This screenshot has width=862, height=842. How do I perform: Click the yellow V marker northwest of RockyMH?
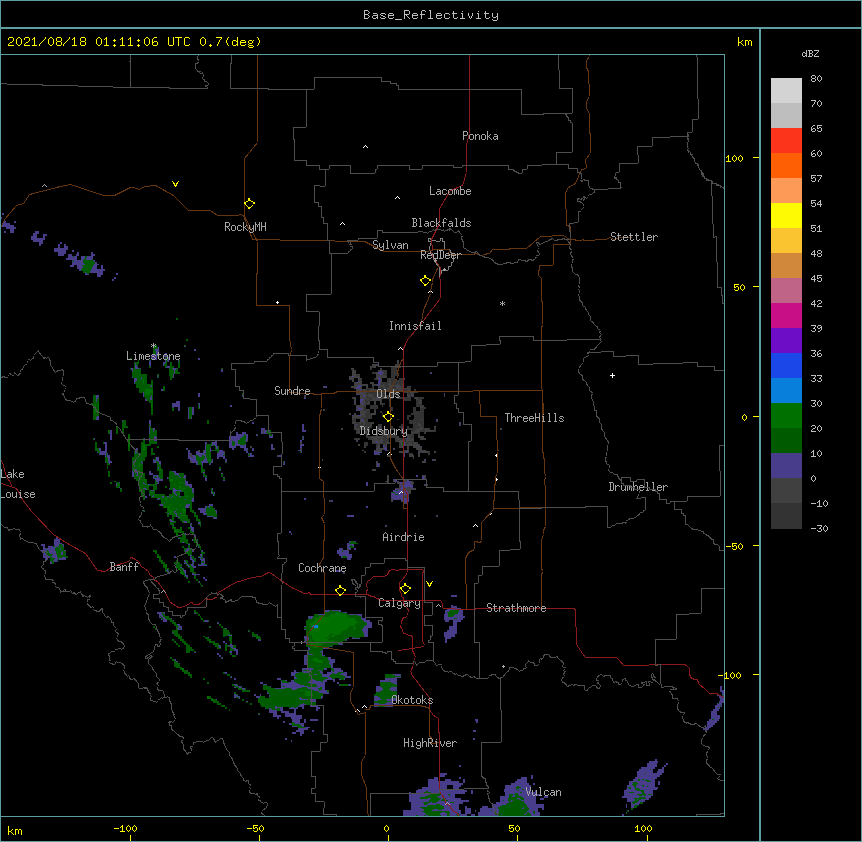tap(175, 184)
